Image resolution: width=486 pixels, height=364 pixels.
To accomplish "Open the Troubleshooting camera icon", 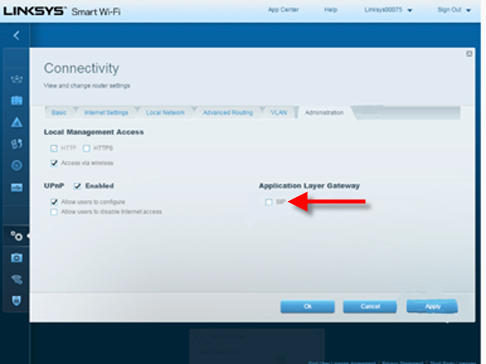I will point(17,258).
